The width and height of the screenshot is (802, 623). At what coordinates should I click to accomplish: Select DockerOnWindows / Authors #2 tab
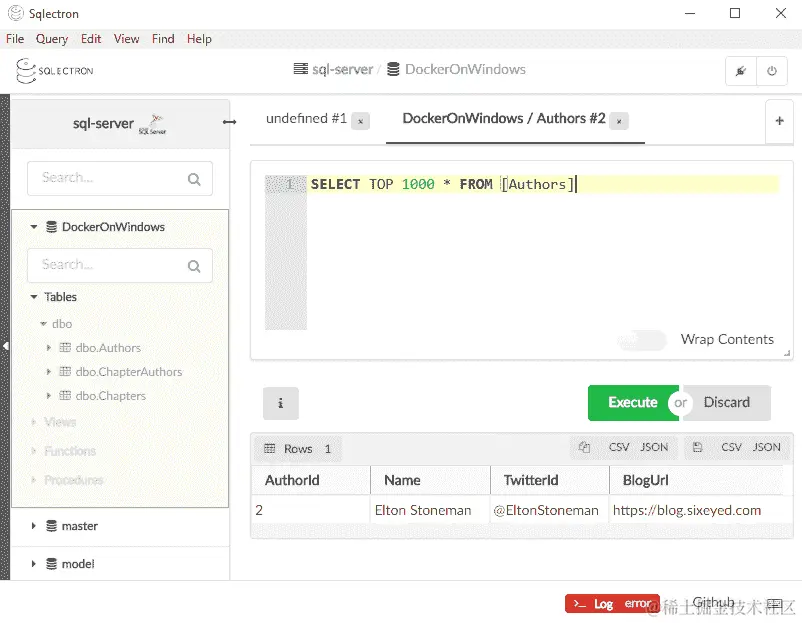[x=504, y=119]
